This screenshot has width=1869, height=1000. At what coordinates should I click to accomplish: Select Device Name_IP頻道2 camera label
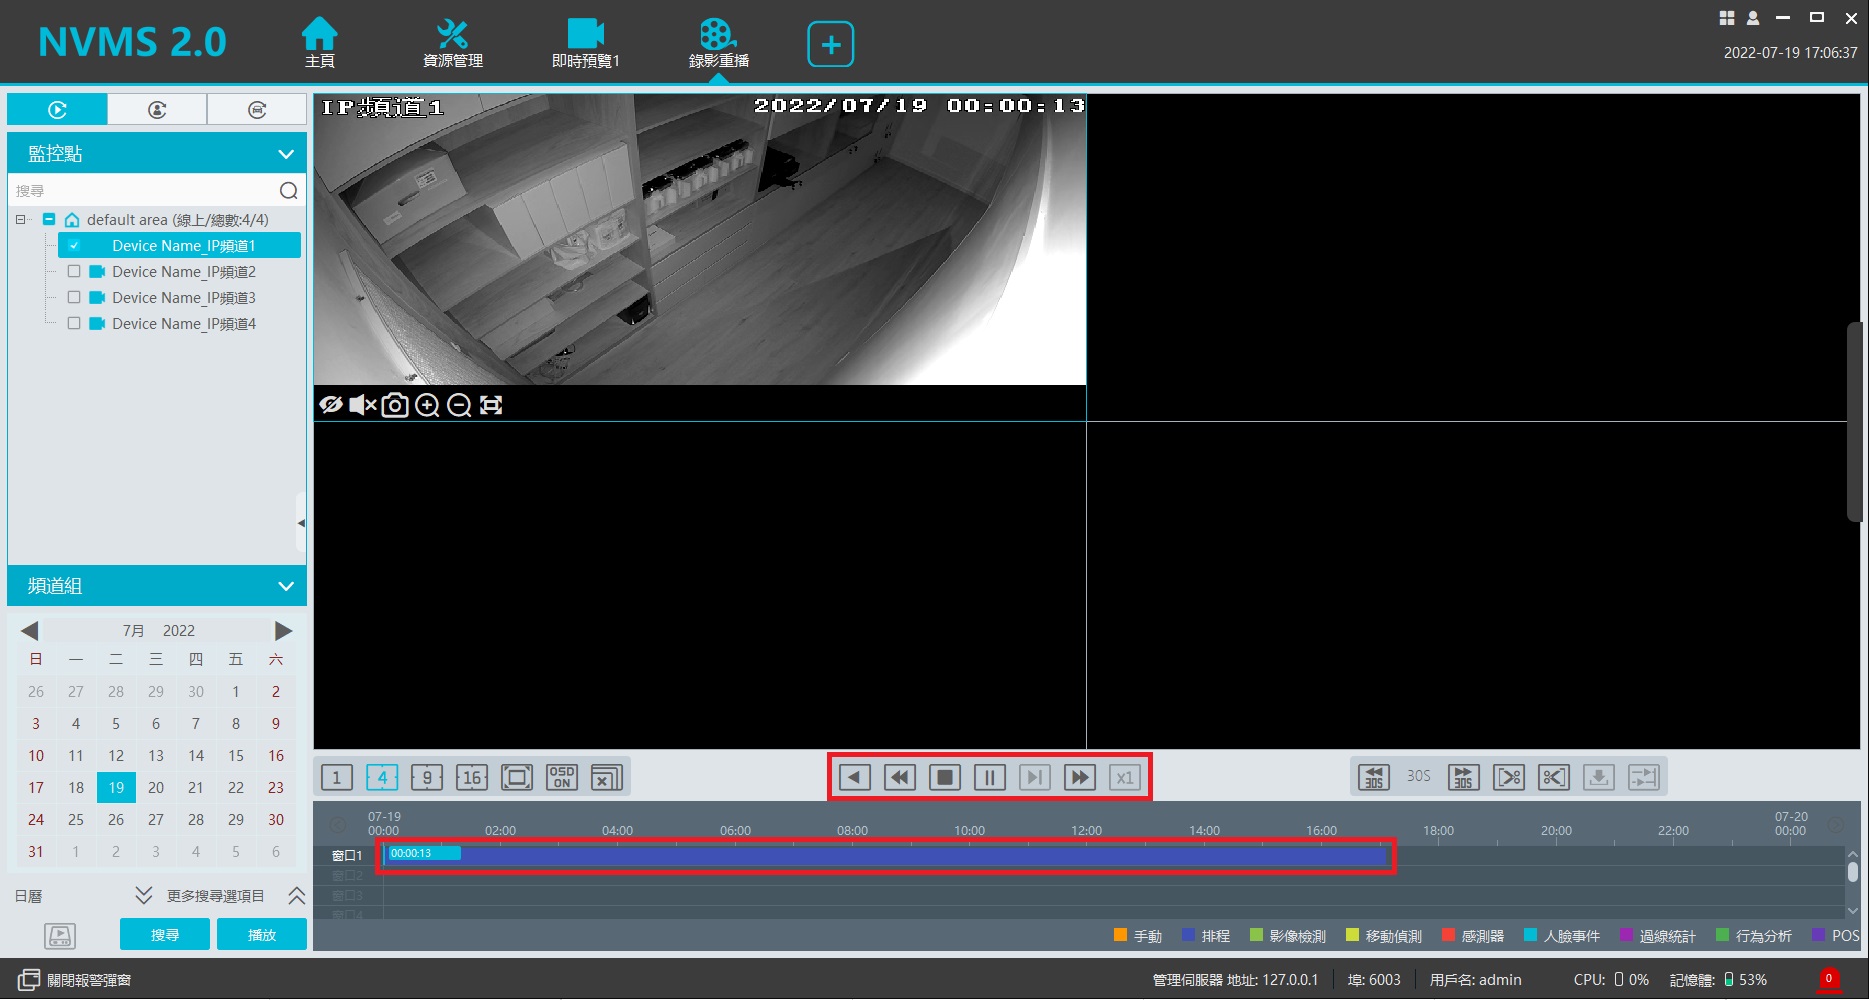(x=184, y=271)
